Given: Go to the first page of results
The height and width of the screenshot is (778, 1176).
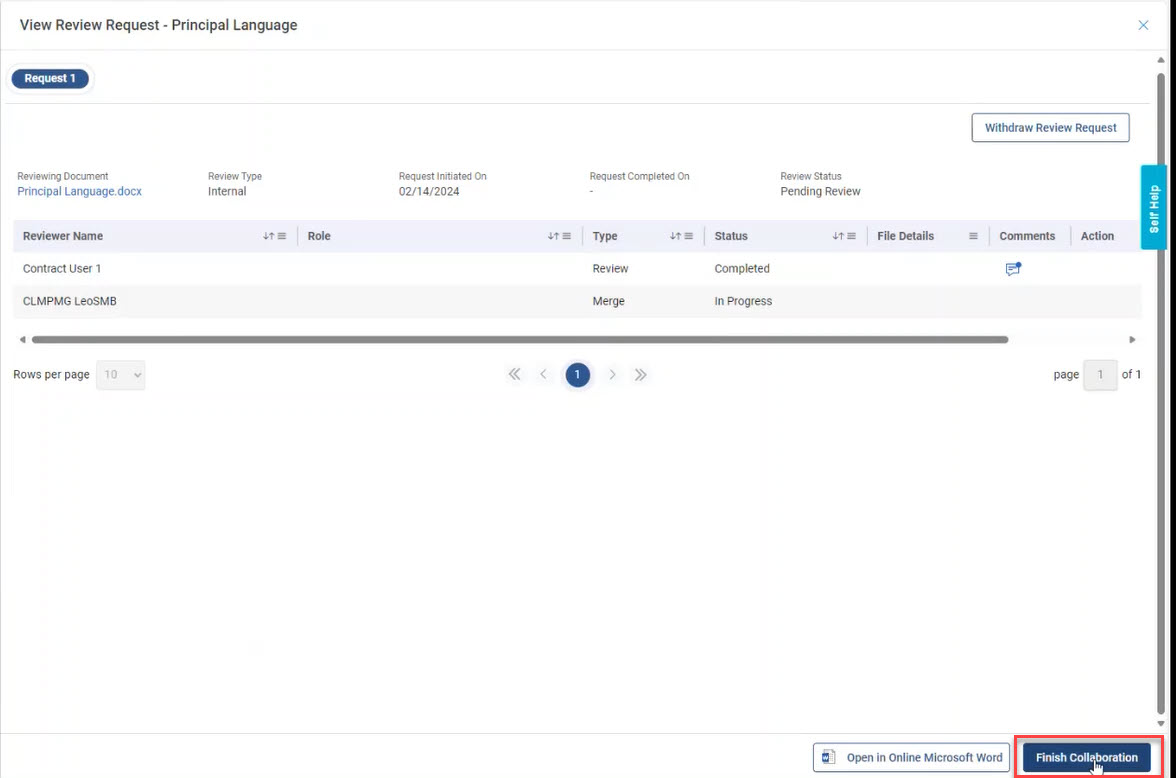Looking at the screenshot, I should [514, 375].
